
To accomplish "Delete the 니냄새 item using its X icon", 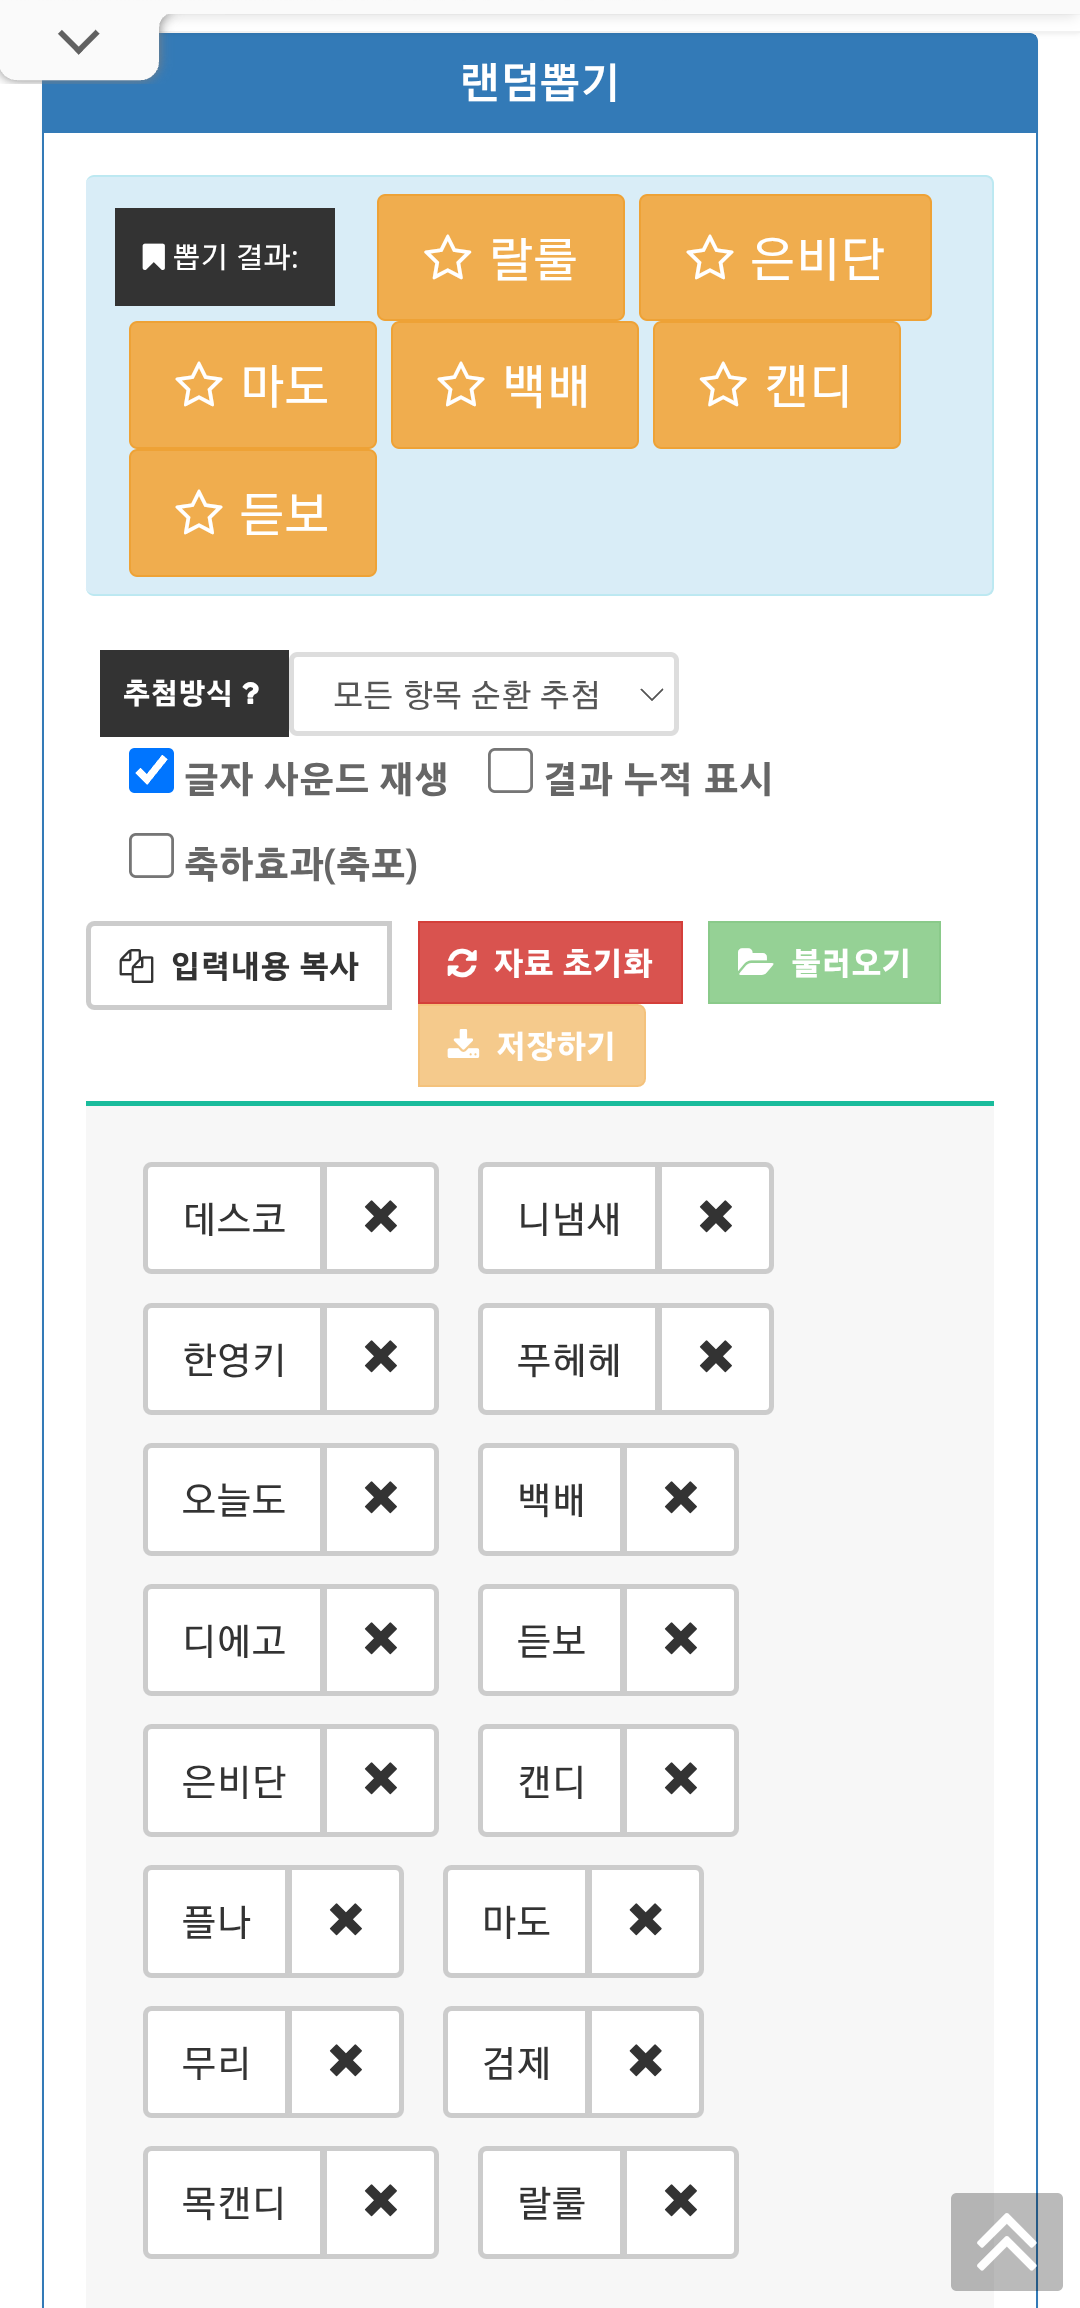I will (x=716, y=1217).
